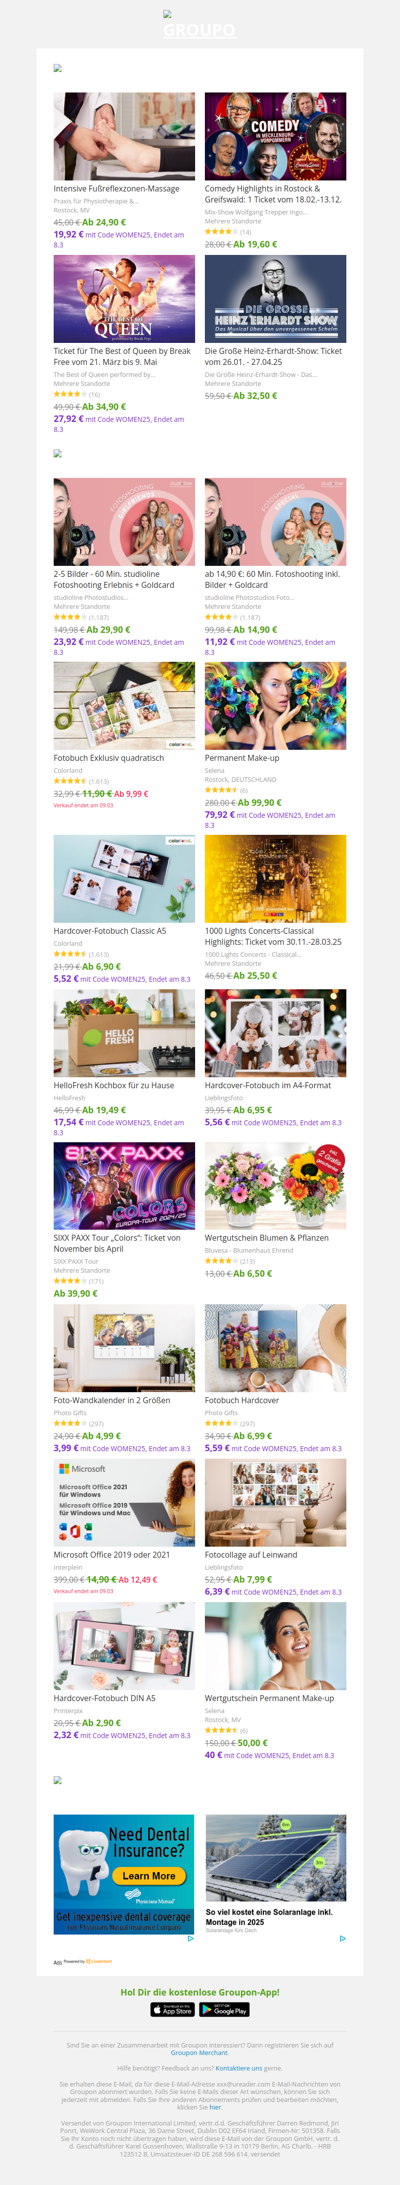Open the HelloFresh Kochbox deal image
The height and width of the screenshot is (2185, 400).
[x=124, y=1033]
